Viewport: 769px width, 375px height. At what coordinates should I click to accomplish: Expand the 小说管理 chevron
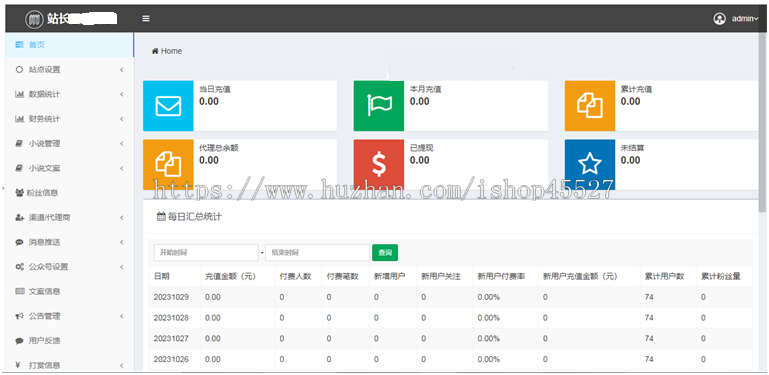pyautogui.click(x=122, y=144)
